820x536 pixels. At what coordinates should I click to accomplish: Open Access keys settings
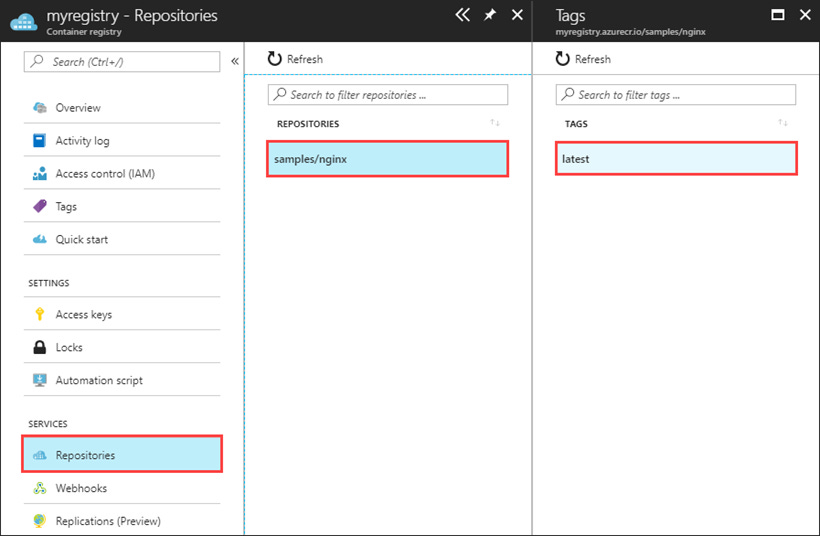click(122, 314)
